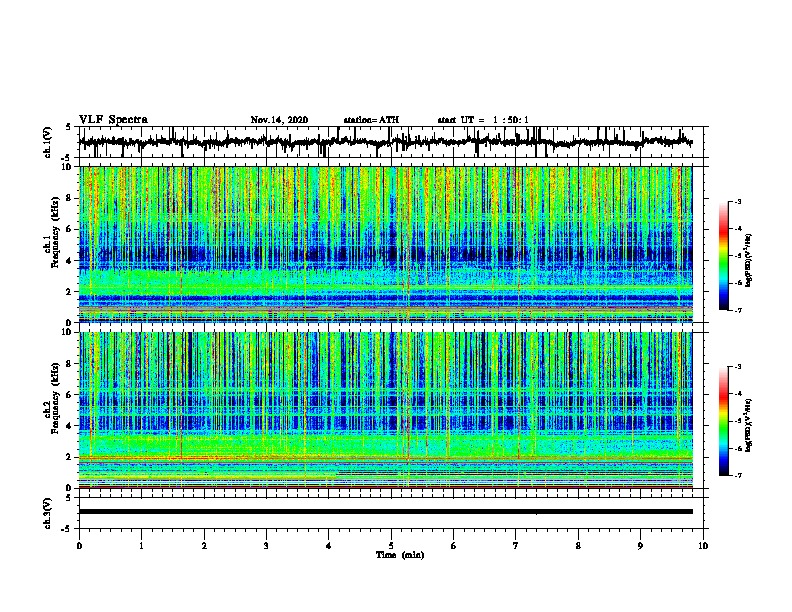This screenshot has width=792, height=612.
Task: Click the "station=ATH" header label
Action: tap(371, 120)
